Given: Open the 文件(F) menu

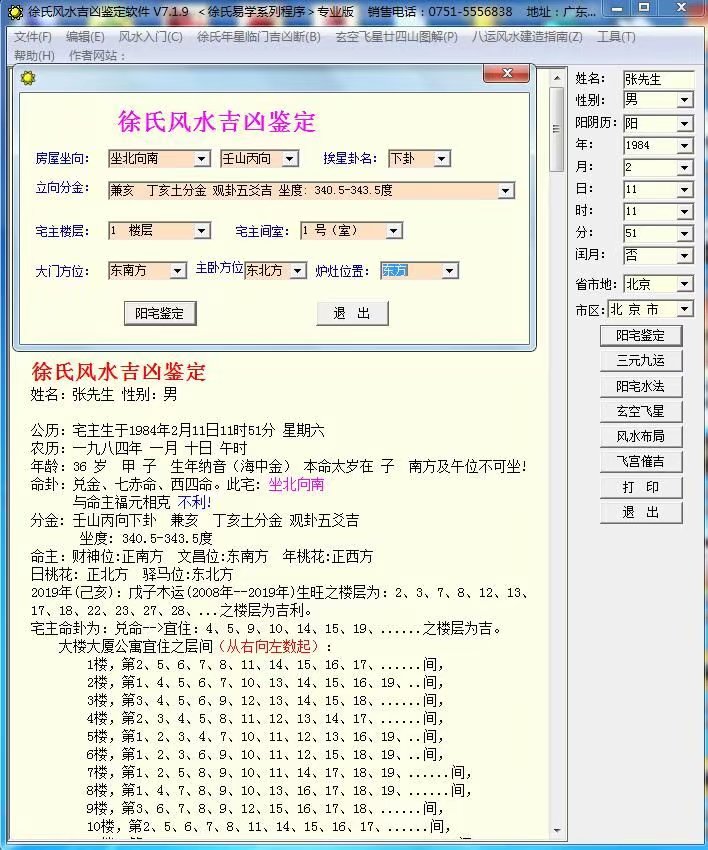Looking at the screenshot, I should coord(33,37).
